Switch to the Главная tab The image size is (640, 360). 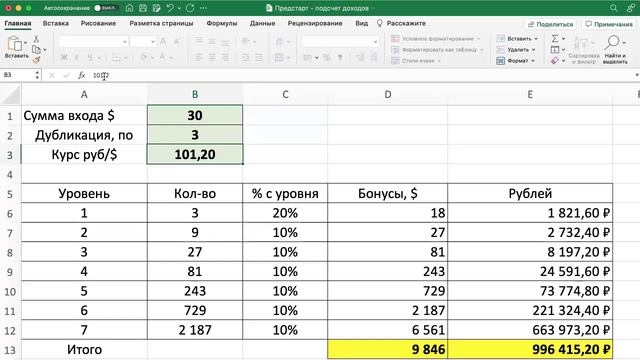[18, 23]
